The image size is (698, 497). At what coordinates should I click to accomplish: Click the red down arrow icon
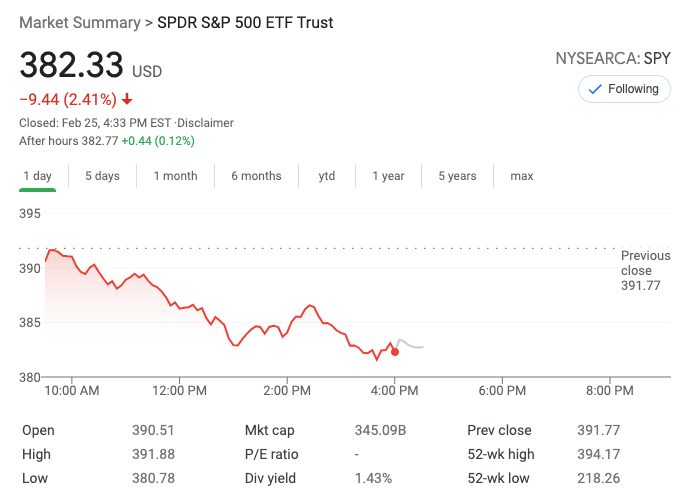[127, 99]
